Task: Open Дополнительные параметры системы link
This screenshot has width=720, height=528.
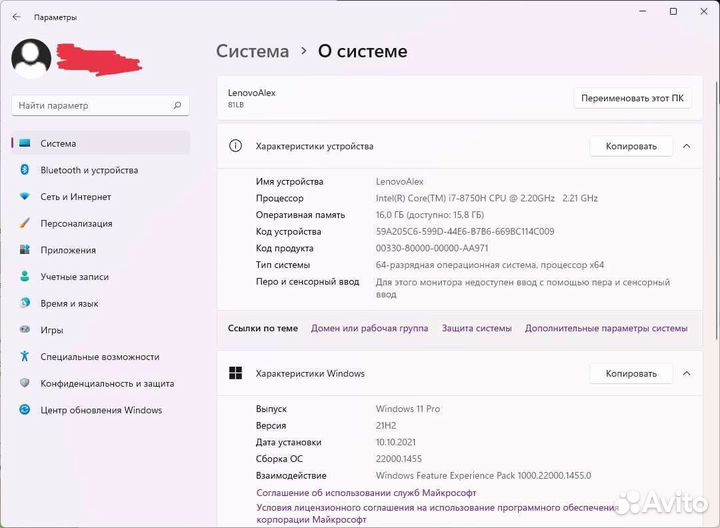Action: coord(606,328)
